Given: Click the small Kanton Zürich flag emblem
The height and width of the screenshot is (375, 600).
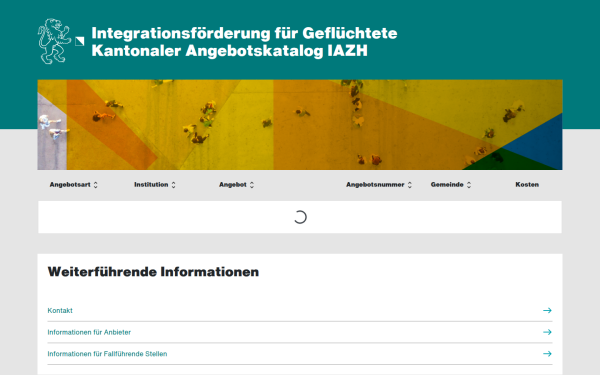Looking at the screenshot, I should [x=80, y=41].
